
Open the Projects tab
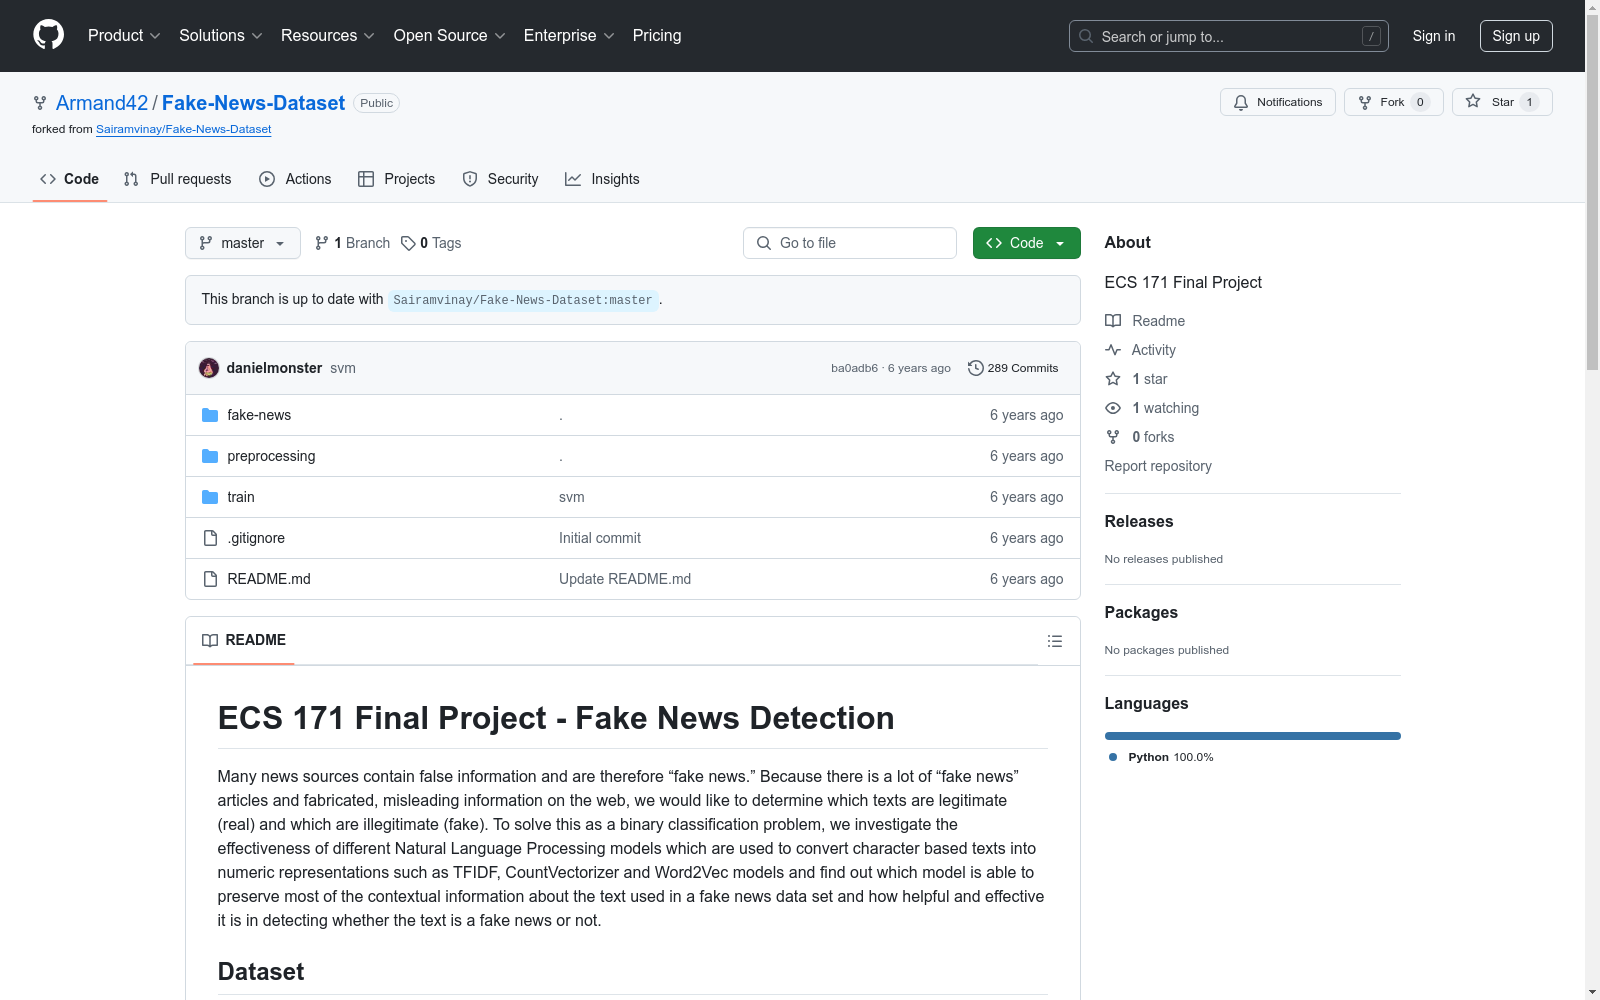(397, 179)
